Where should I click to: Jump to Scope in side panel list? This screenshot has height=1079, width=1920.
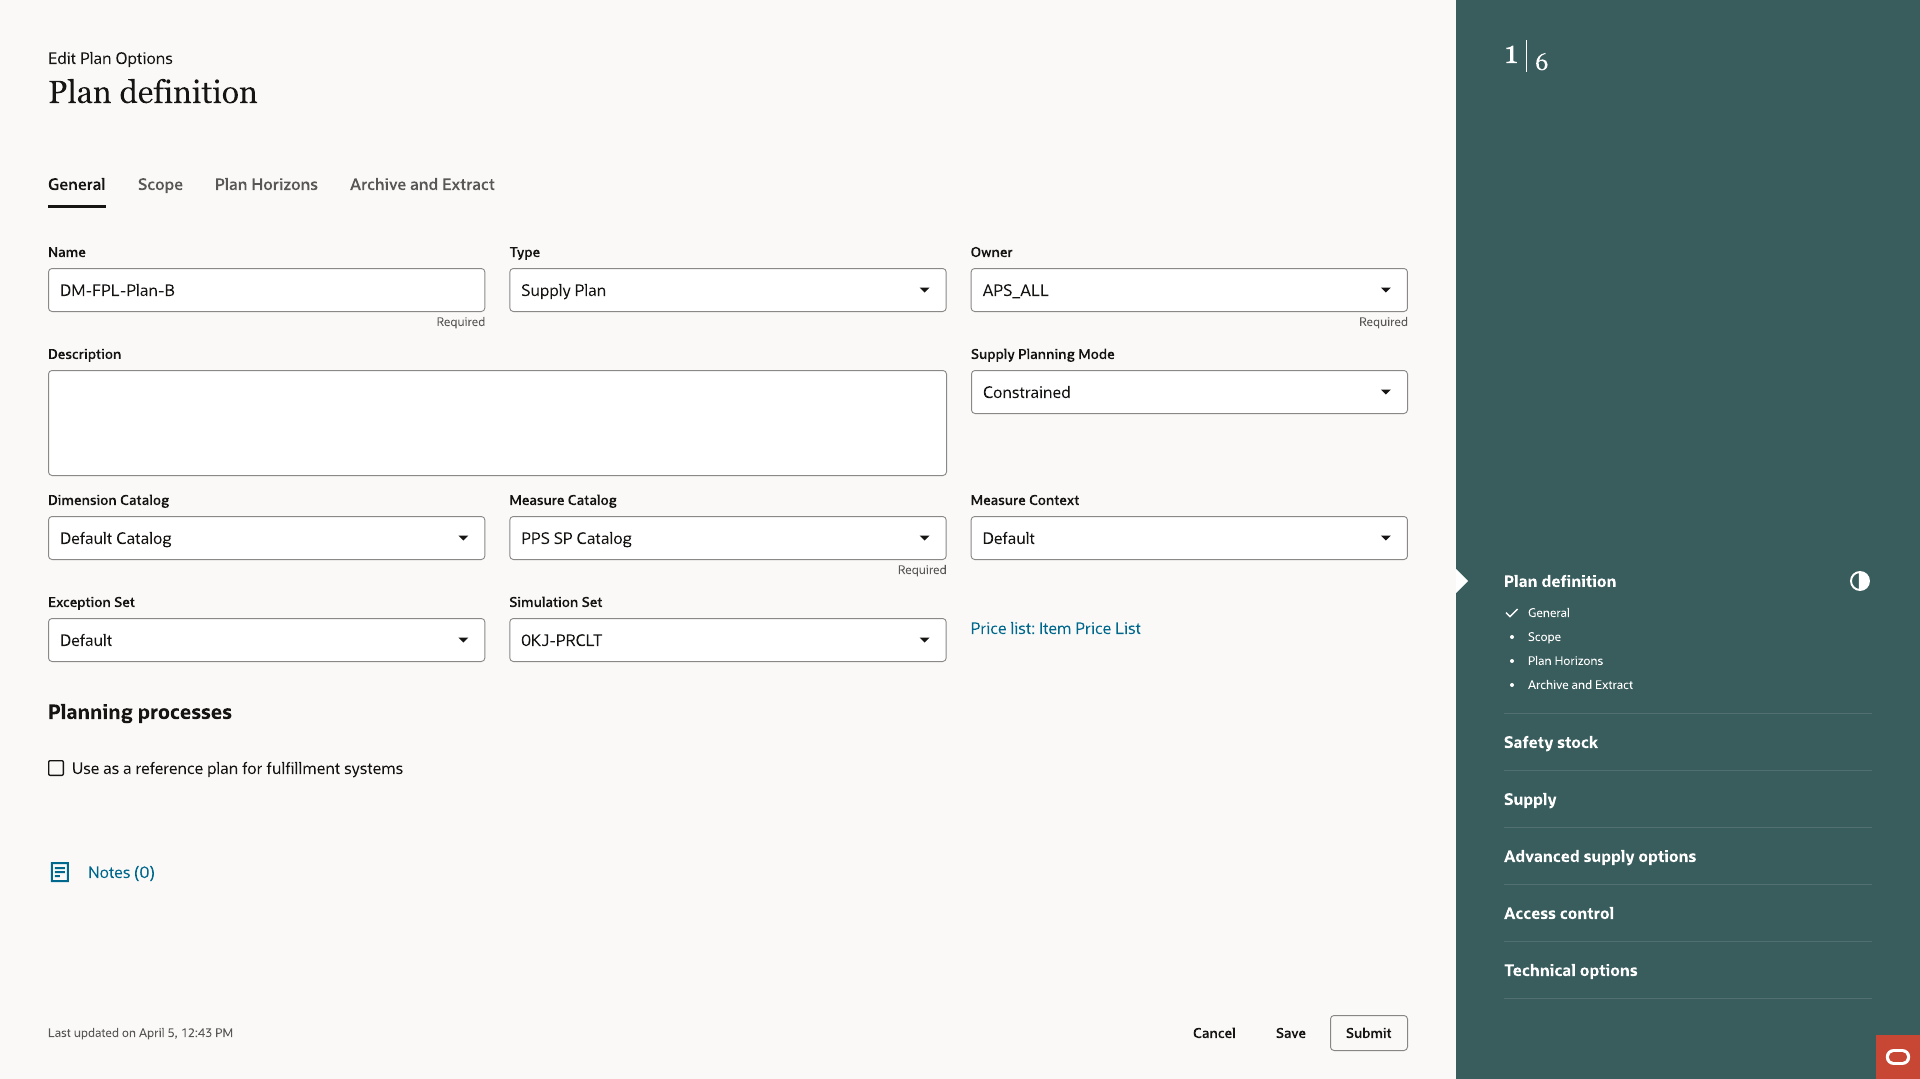[1543, 637]
